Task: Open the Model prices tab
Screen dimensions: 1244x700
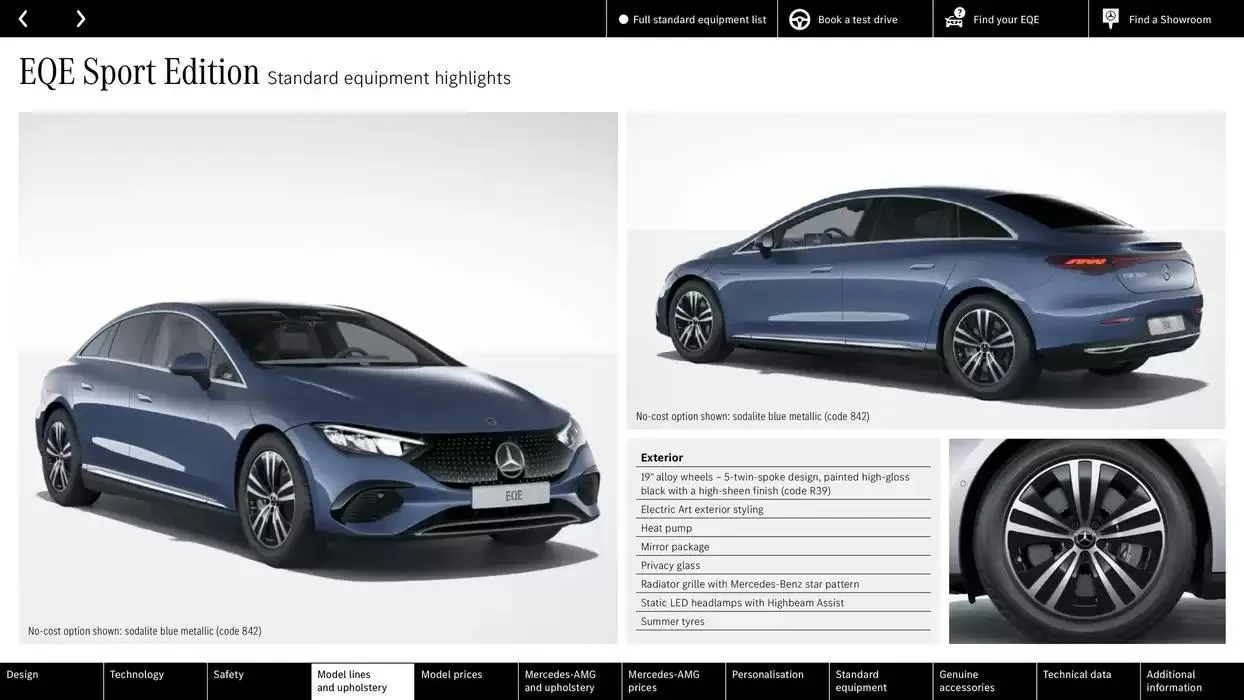Action: point(466,681)
